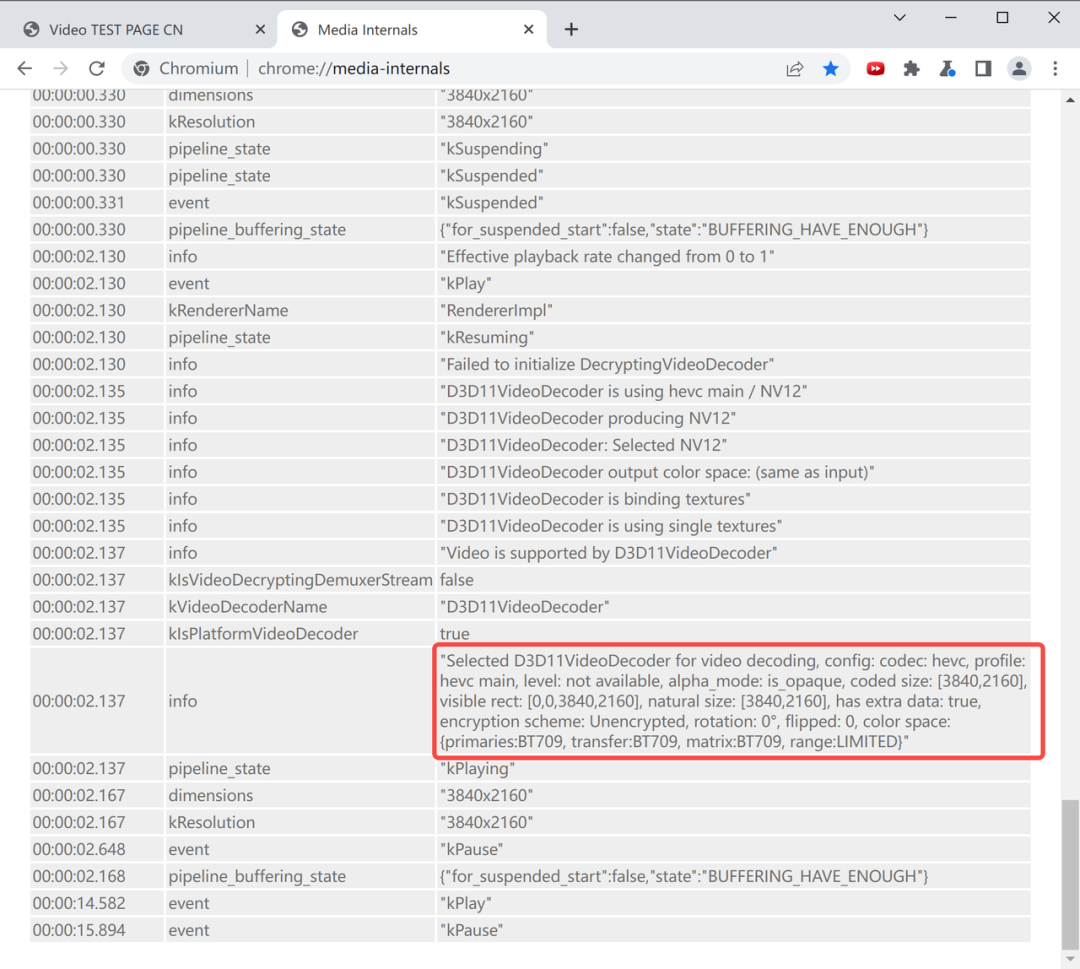
Task: Click the blue bookmark star
Action: [831, 69]
